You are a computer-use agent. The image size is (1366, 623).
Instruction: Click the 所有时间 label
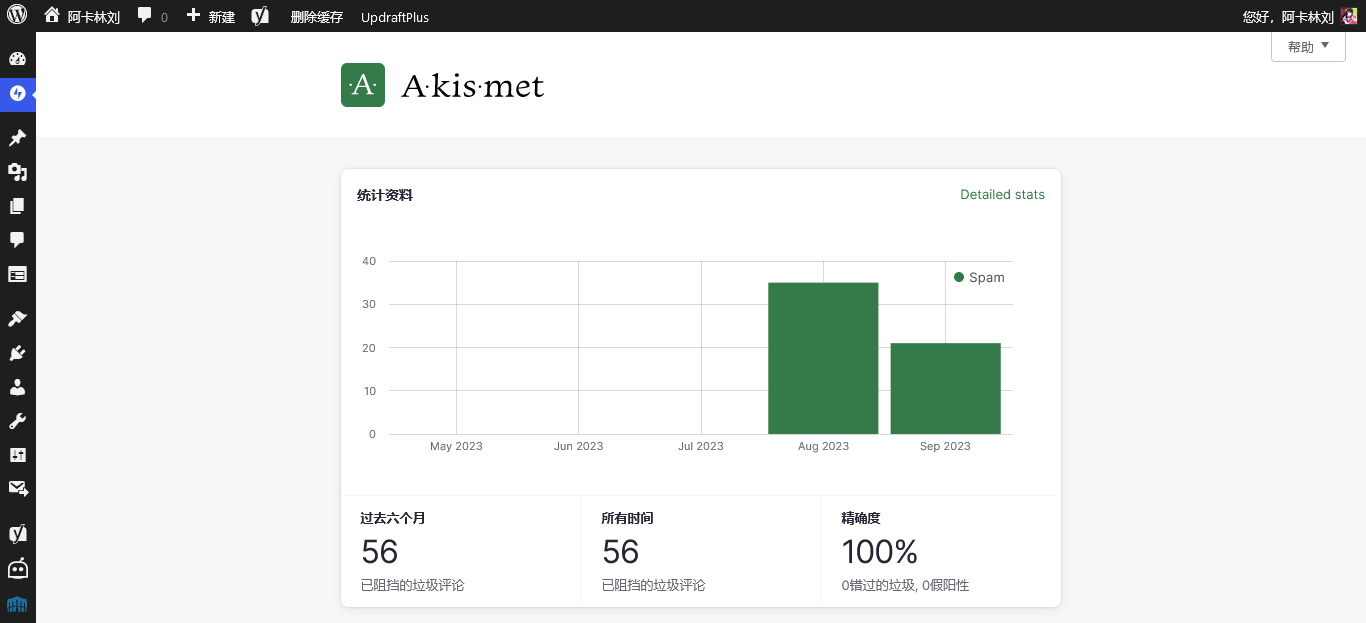click(x=628, y=518)
